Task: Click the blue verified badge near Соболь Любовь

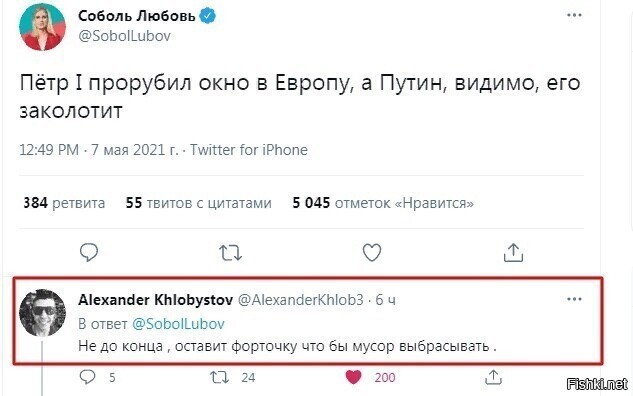Action: click(208, 16)
